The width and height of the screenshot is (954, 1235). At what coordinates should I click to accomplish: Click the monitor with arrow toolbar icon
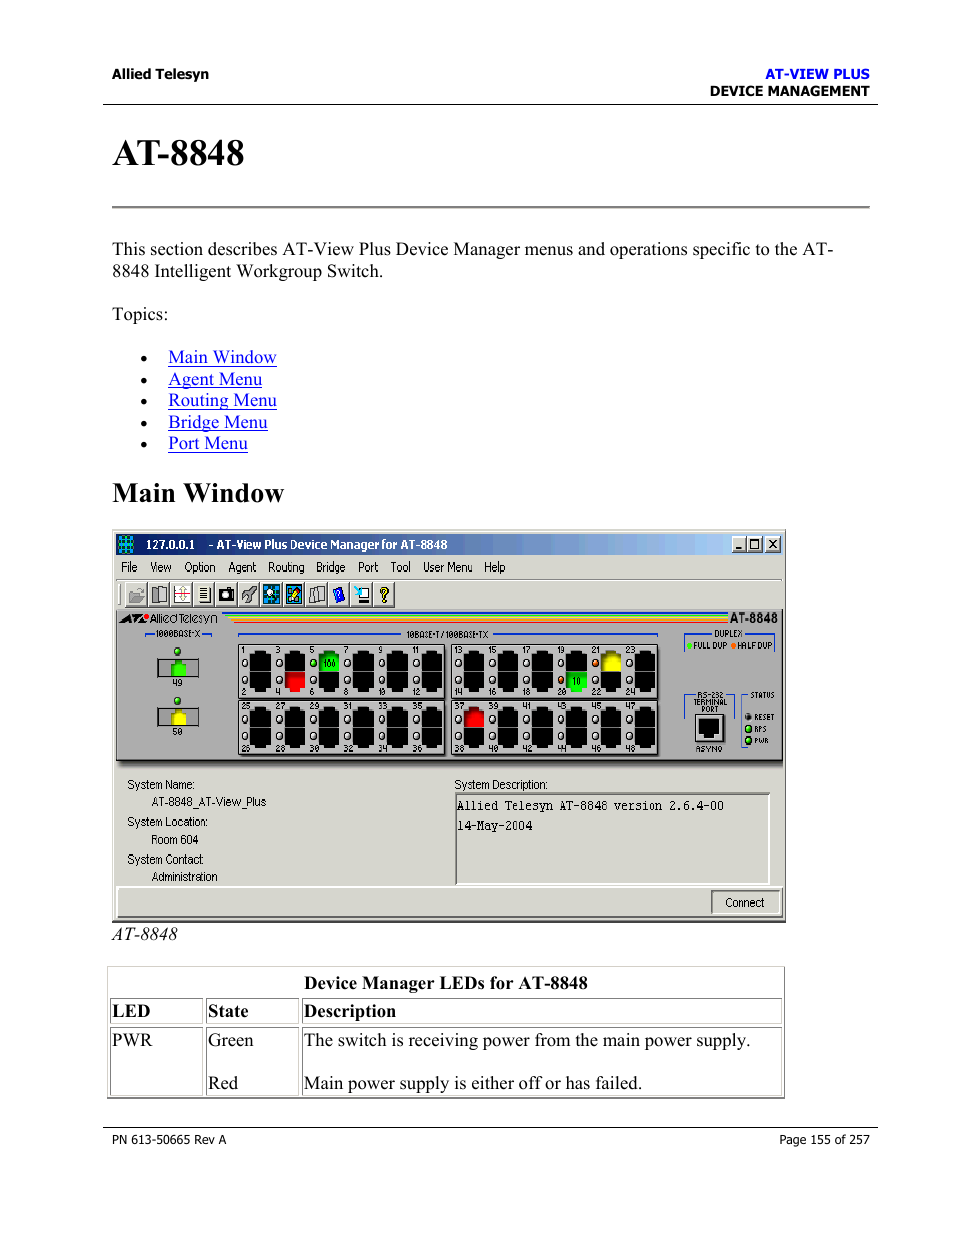coord(362,594)
